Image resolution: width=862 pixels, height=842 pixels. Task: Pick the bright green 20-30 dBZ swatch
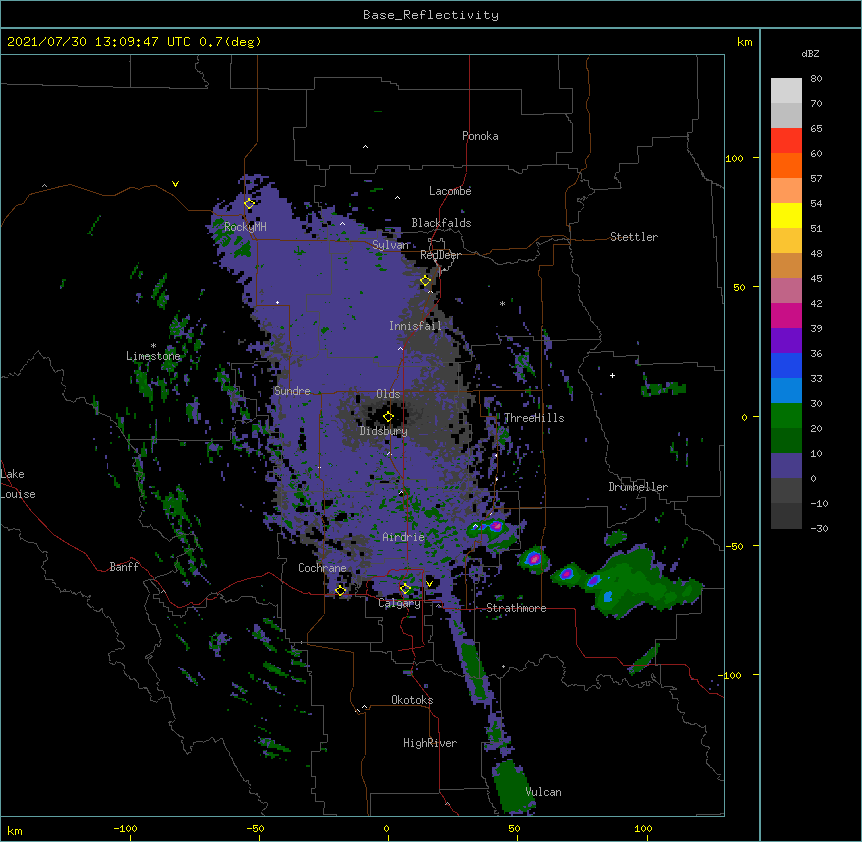click(786, 416)
